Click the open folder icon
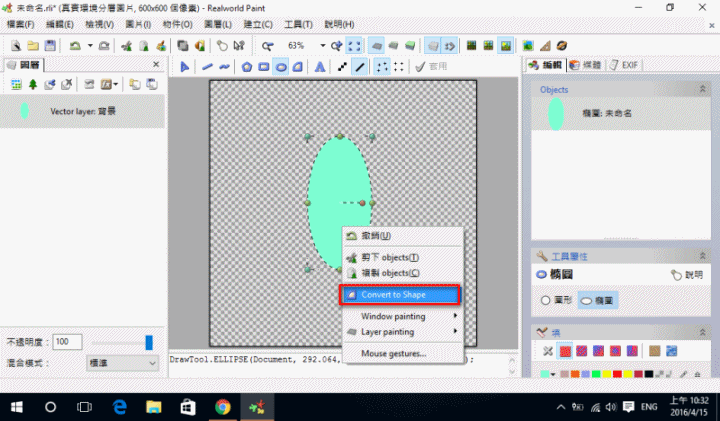The height and width of the screenshot is (421, 720). coord(32,45)
